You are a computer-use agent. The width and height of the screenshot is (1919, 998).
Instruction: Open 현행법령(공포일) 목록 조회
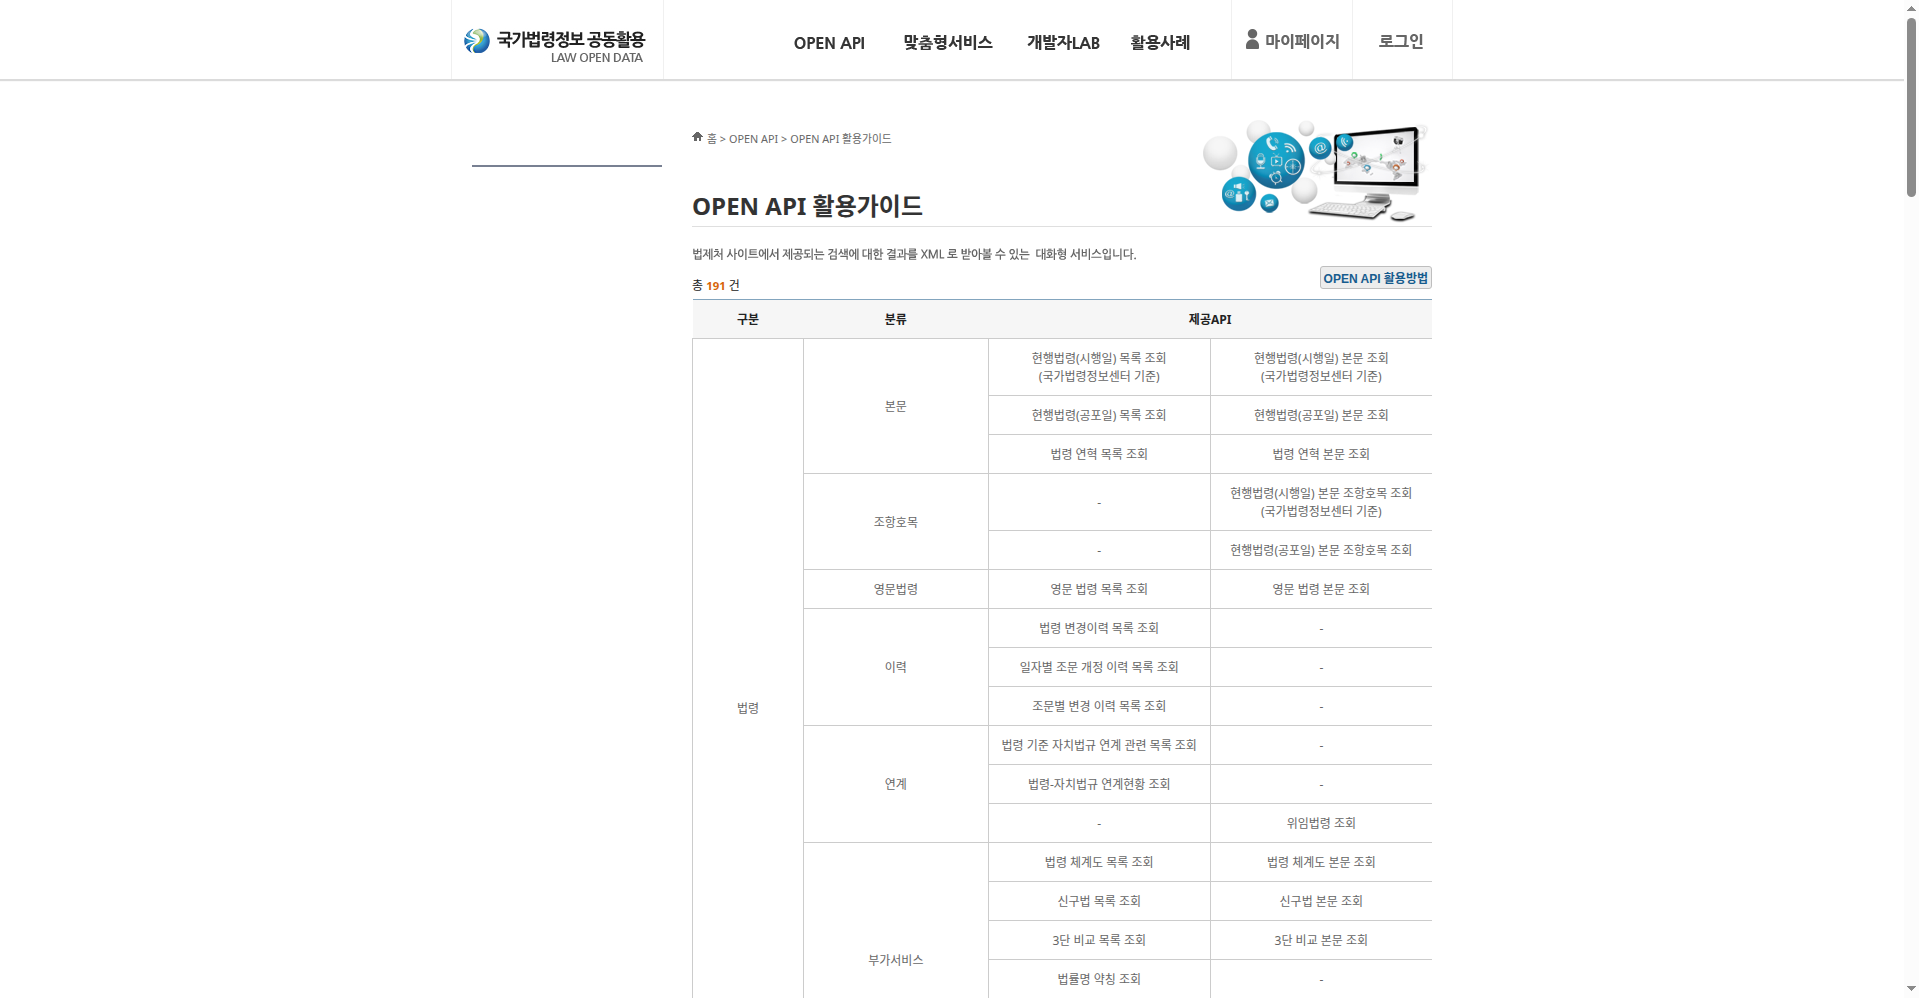(x=1099, y=415)
